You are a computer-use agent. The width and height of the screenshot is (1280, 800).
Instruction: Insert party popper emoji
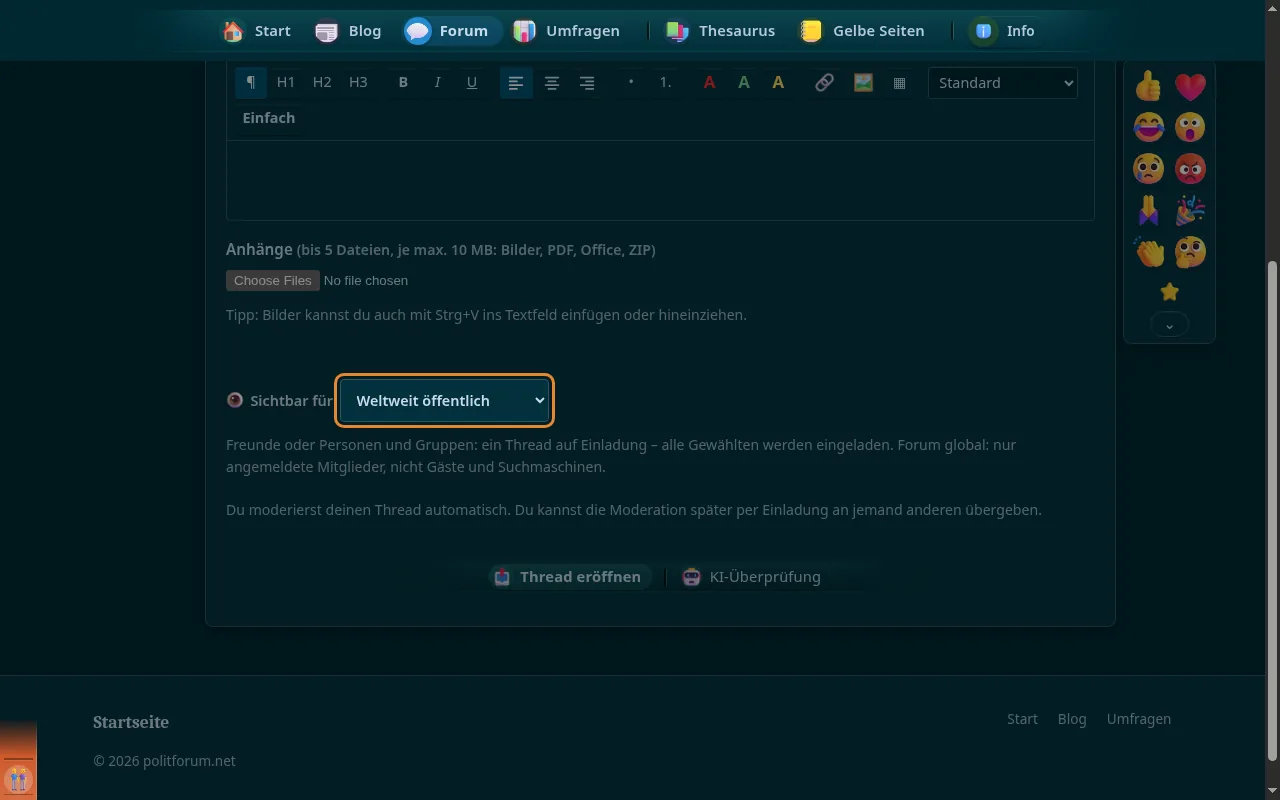point(1190,210)
